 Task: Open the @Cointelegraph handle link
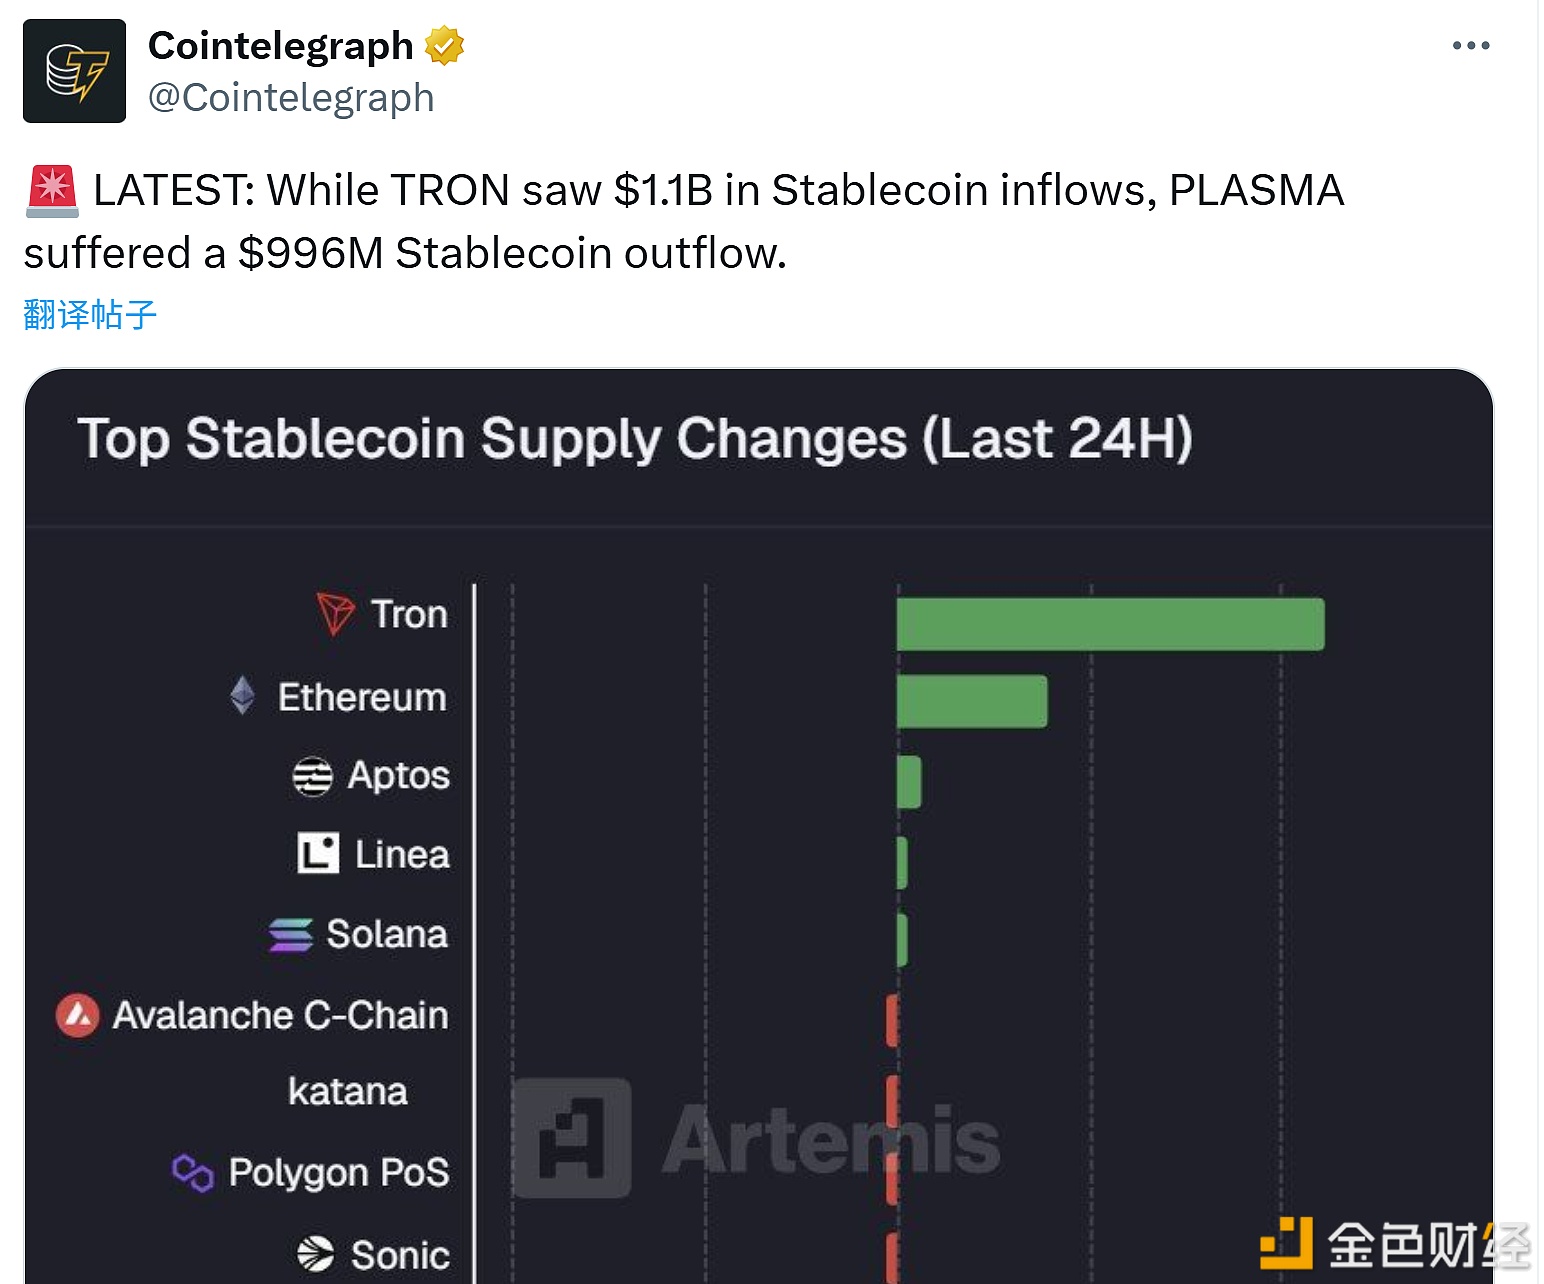pos(291,98)
